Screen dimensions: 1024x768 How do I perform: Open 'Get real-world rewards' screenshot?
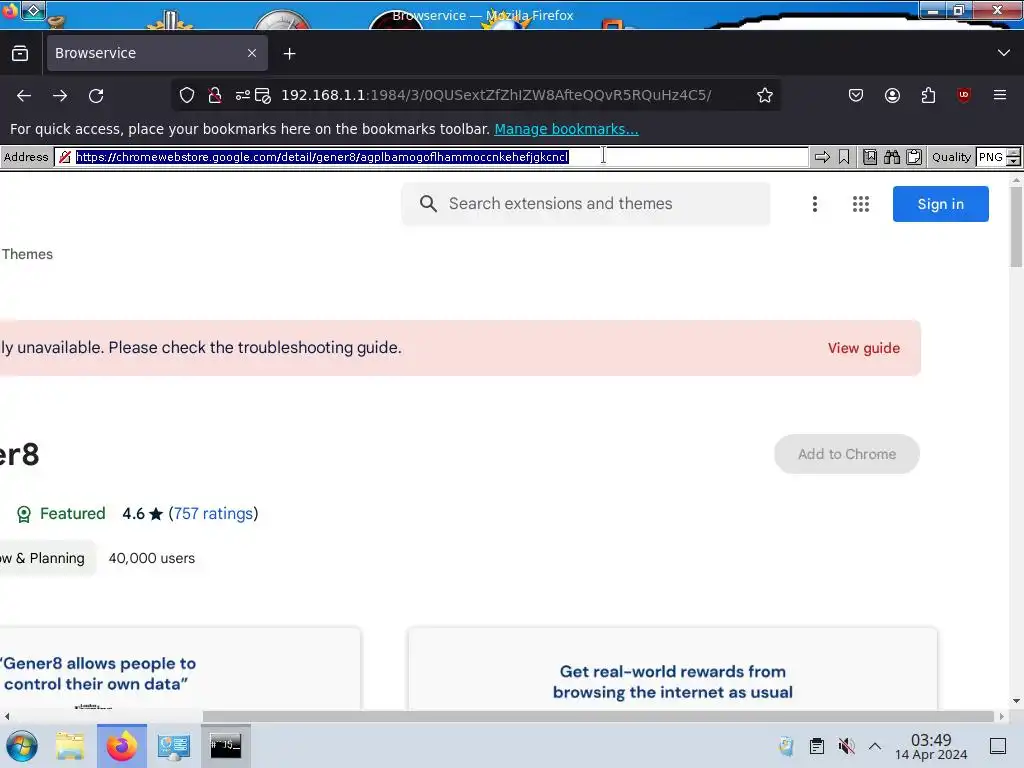tap(672, 669)
